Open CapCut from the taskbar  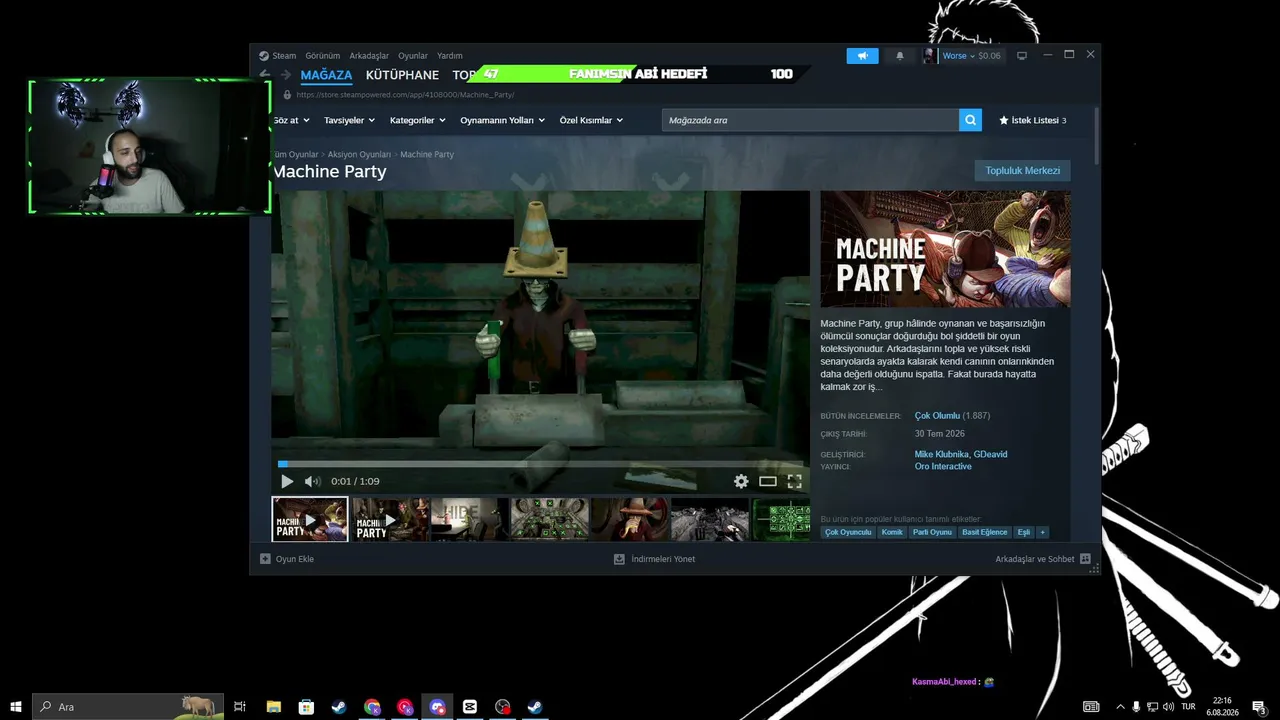[470, 707]
